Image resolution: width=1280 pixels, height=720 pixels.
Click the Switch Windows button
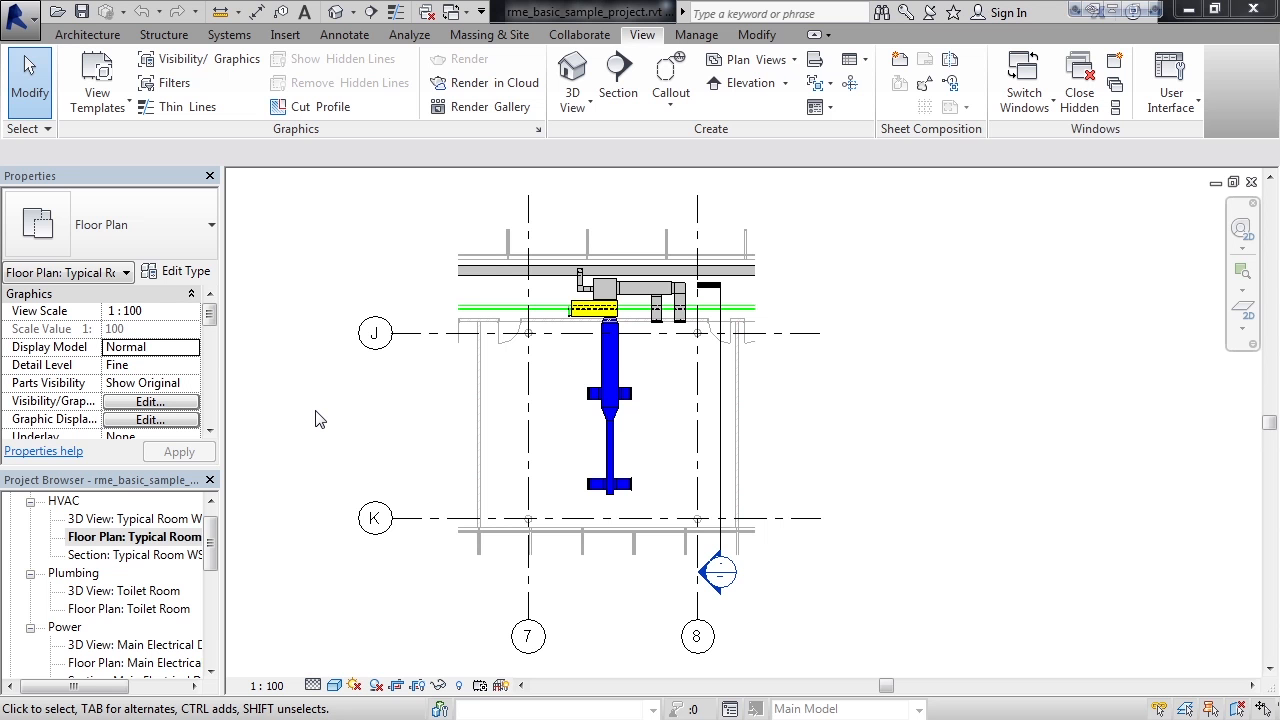click(1024, 83)
